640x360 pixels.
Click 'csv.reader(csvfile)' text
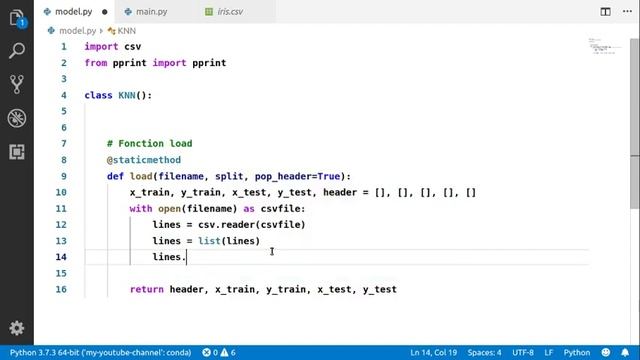tap(252, 224)
